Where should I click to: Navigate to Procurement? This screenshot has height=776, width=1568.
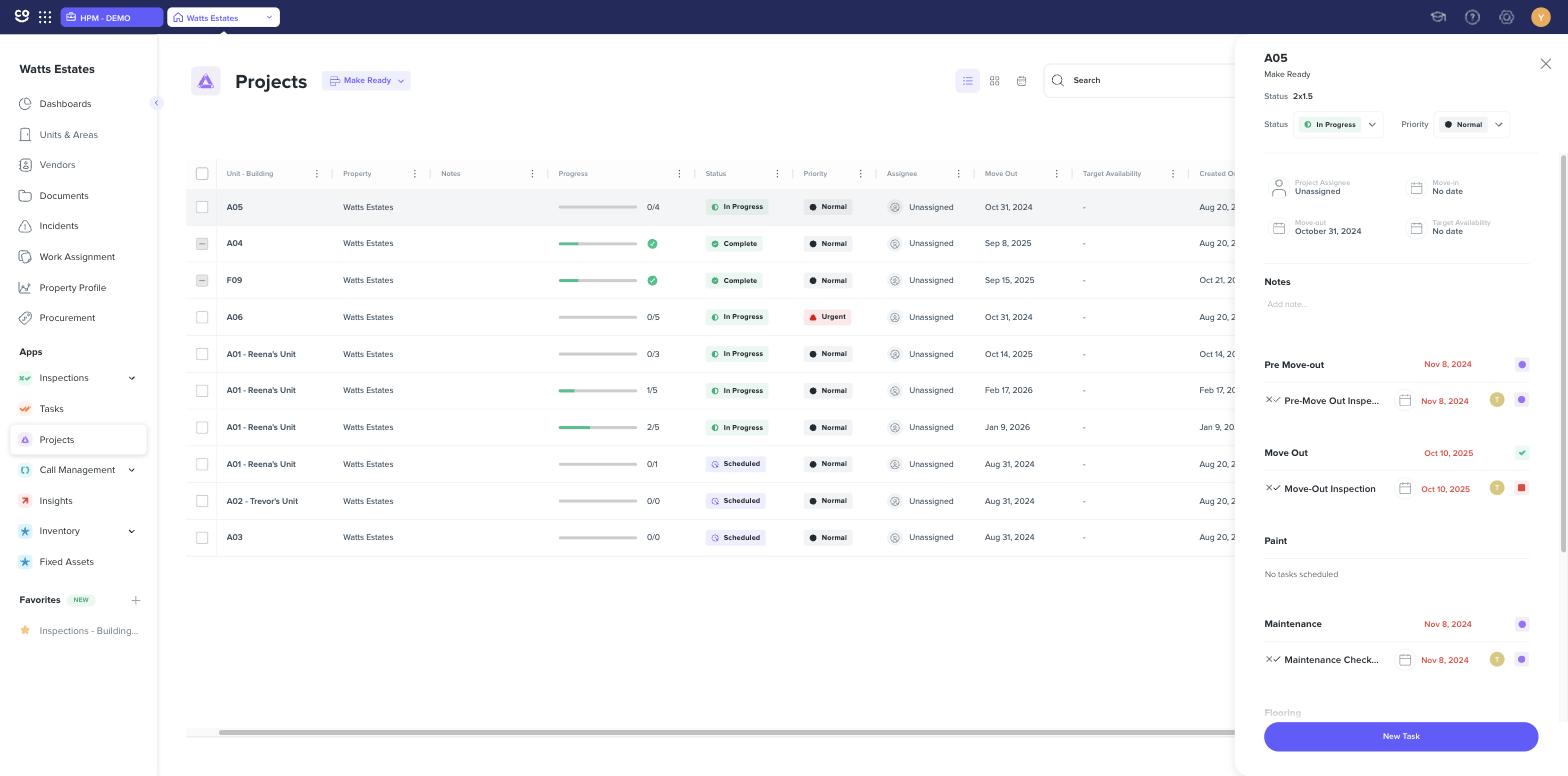point(67,318)
